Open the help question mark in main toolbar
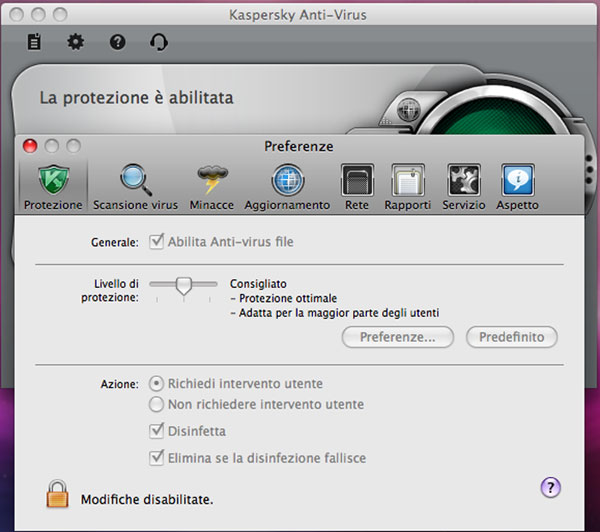600x532 pixels. coord(117,42)
